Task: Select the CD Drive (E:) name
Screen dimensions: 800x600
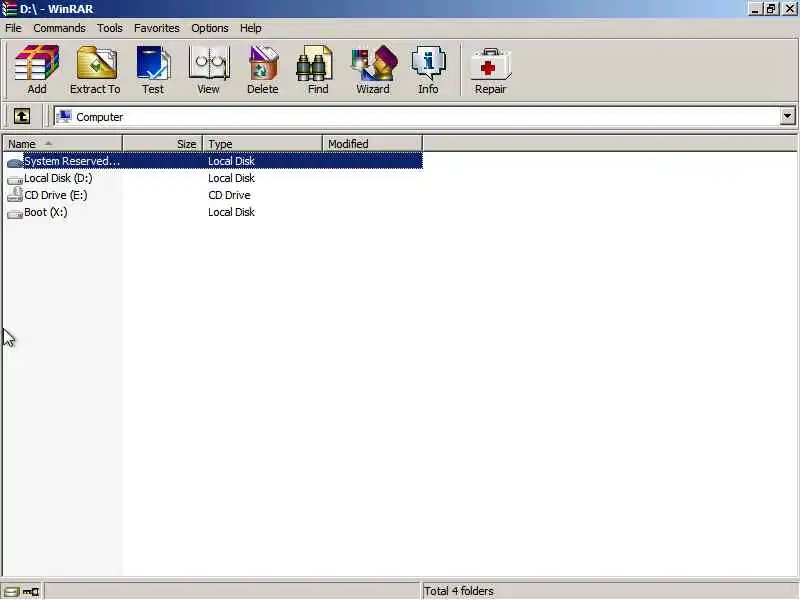Action: [x=56, y=195]
